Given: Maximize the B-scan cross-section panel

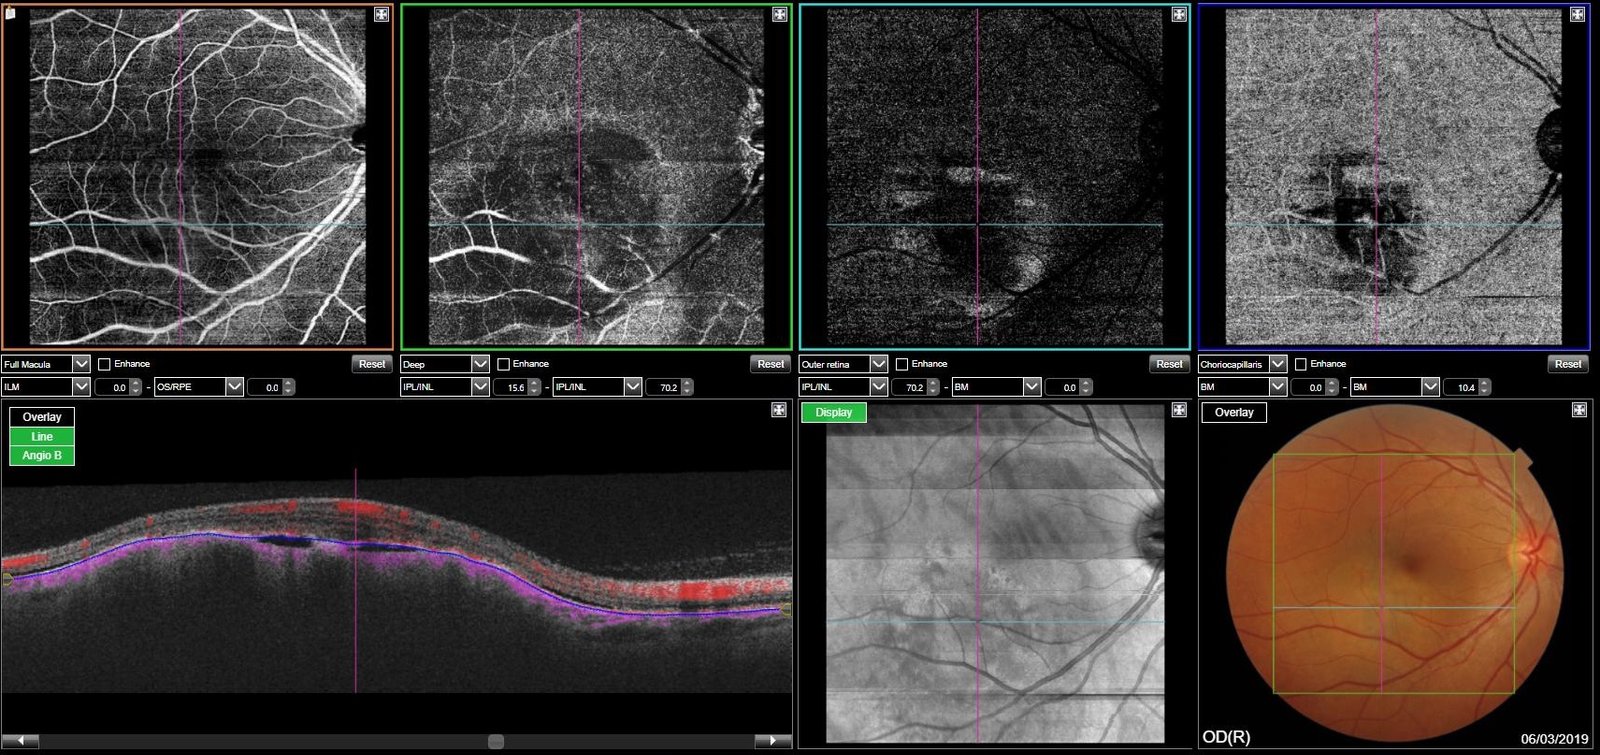Looking at the screenshot, I should pyautogui.click(x=779, y=410).
